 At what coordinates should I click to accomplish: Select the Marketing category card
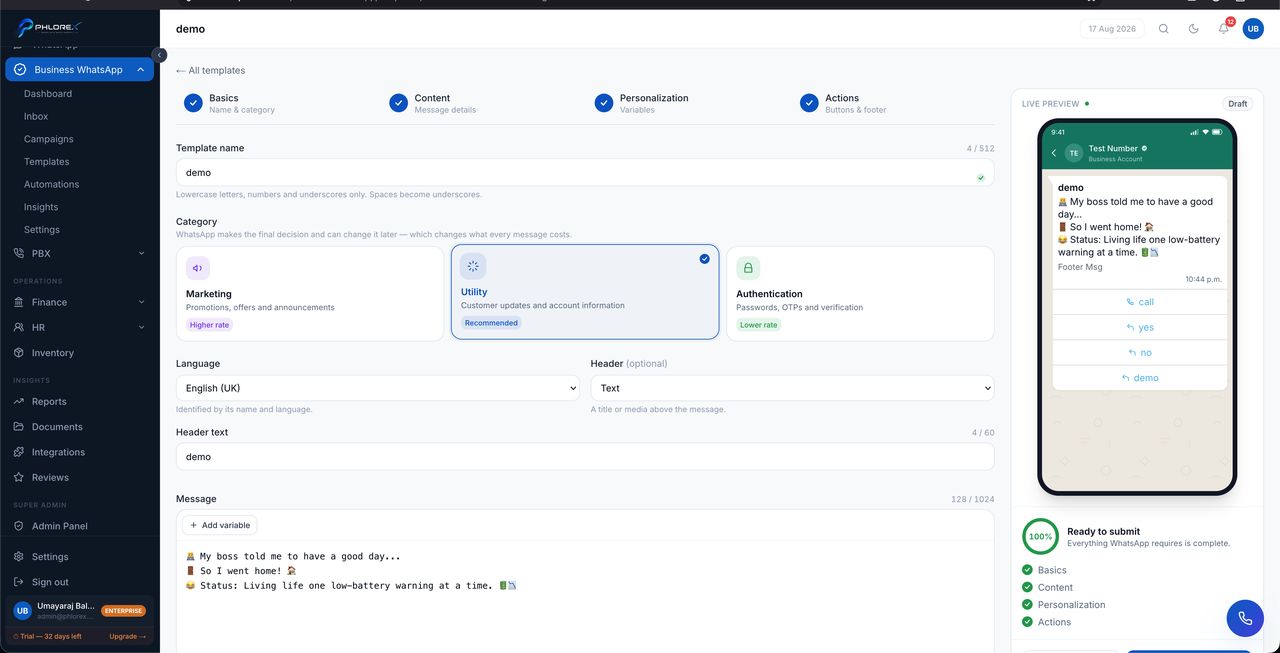pos(310,294)
